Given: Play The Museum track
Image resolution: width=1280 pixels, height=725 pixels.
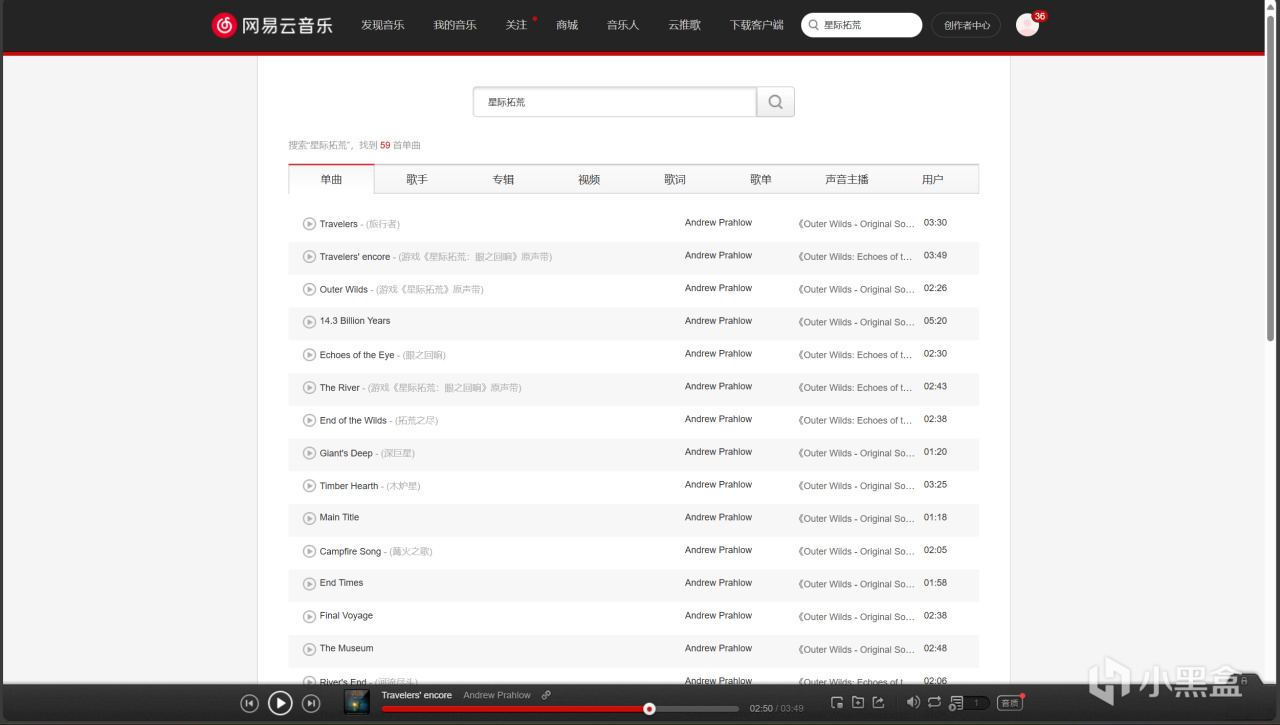Looking at the screenshot, I should pos(309,649).
